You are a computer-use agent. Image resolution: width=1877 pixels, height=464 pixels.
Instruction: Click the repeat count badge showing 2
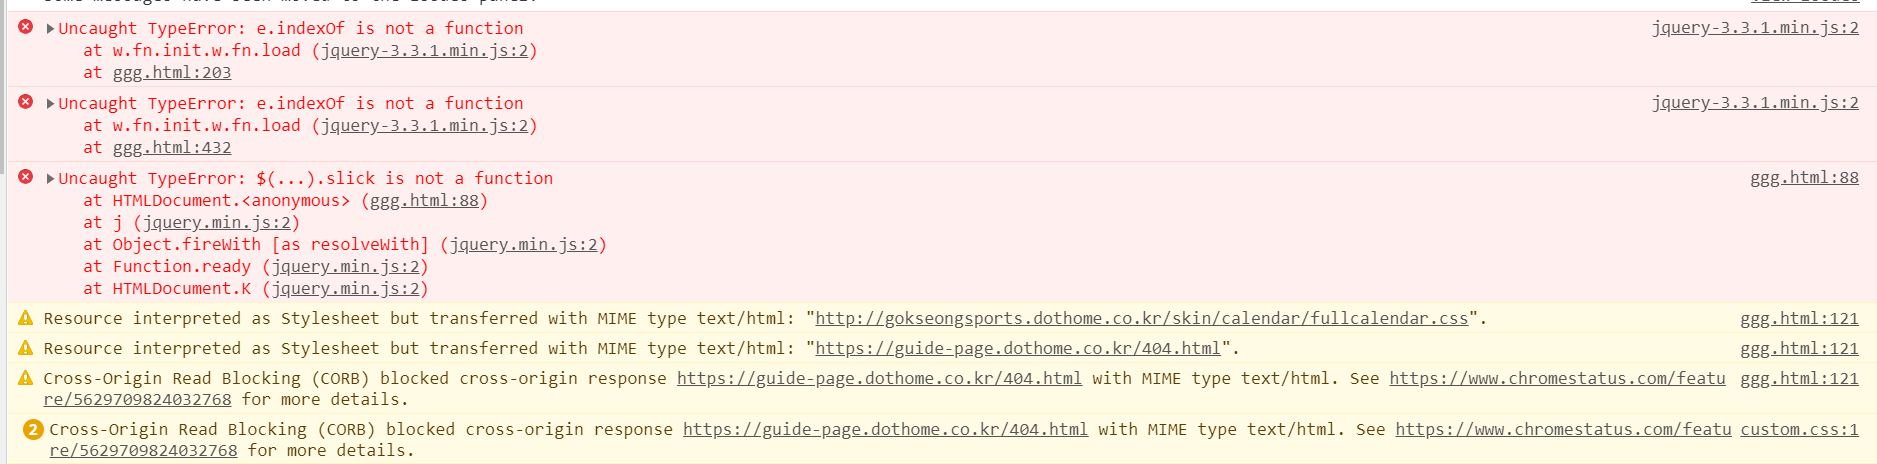click(33, 430)
